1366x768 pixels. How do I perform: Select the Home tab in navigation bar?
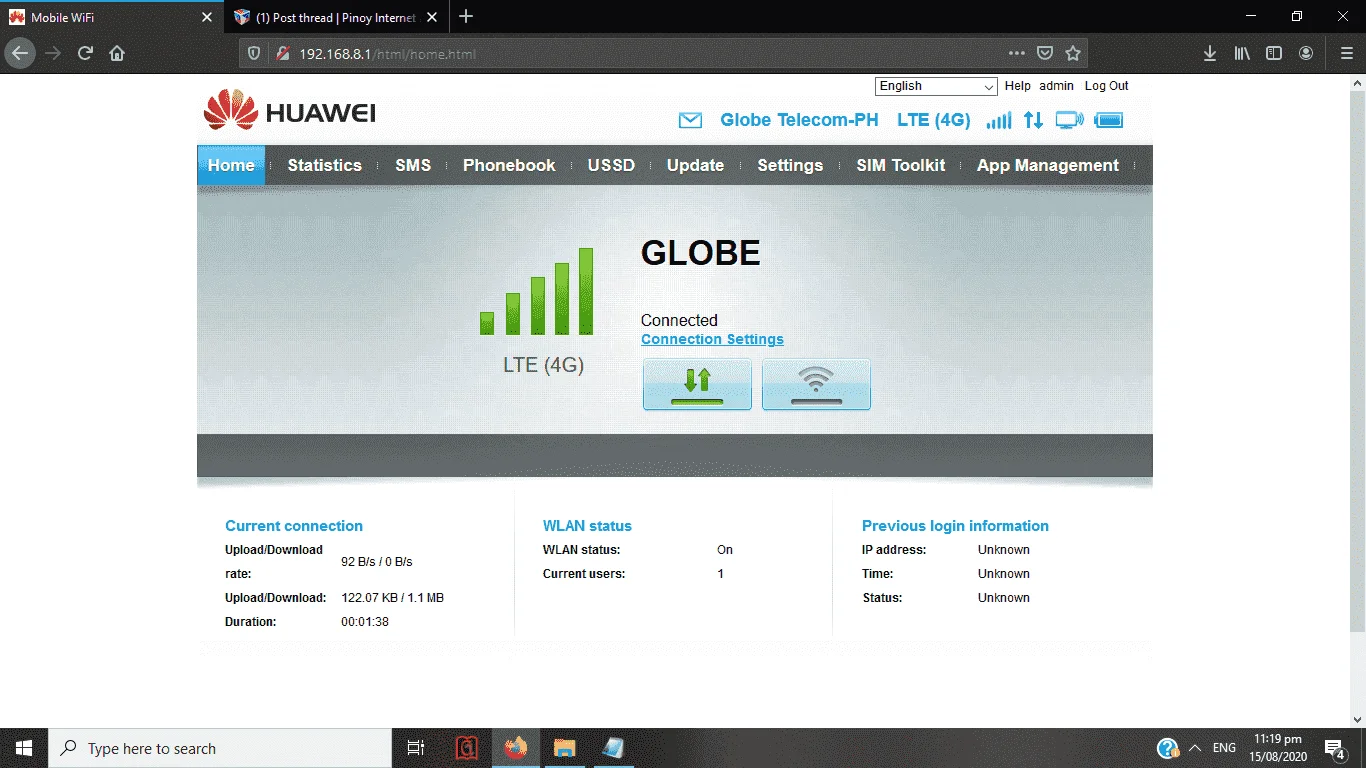coord(231,165)
